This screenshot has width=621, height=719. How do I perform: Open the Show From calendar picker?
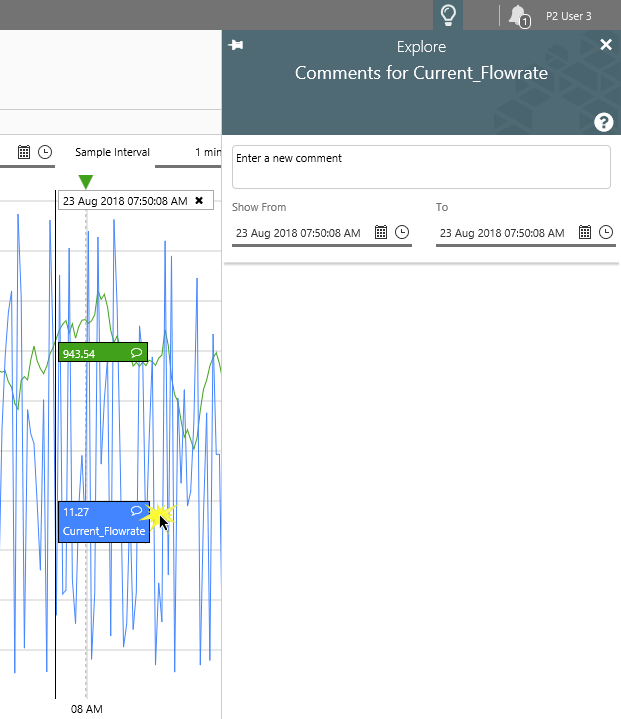(x=381, y=232)
